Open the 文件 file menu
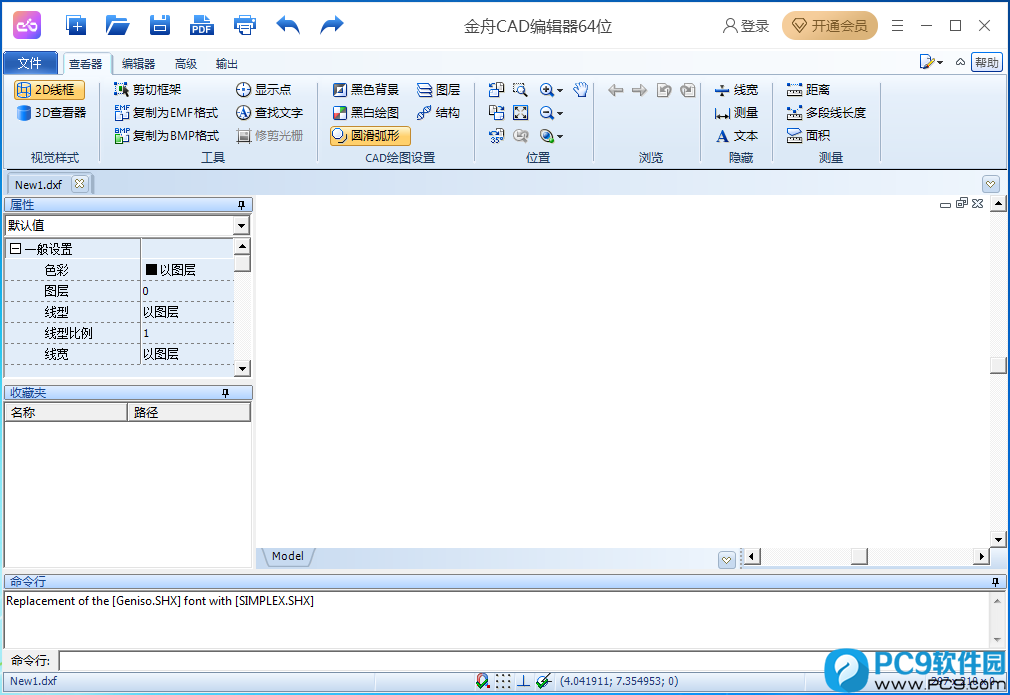This screenshot has height=695, width=1010. pos(30,62)
